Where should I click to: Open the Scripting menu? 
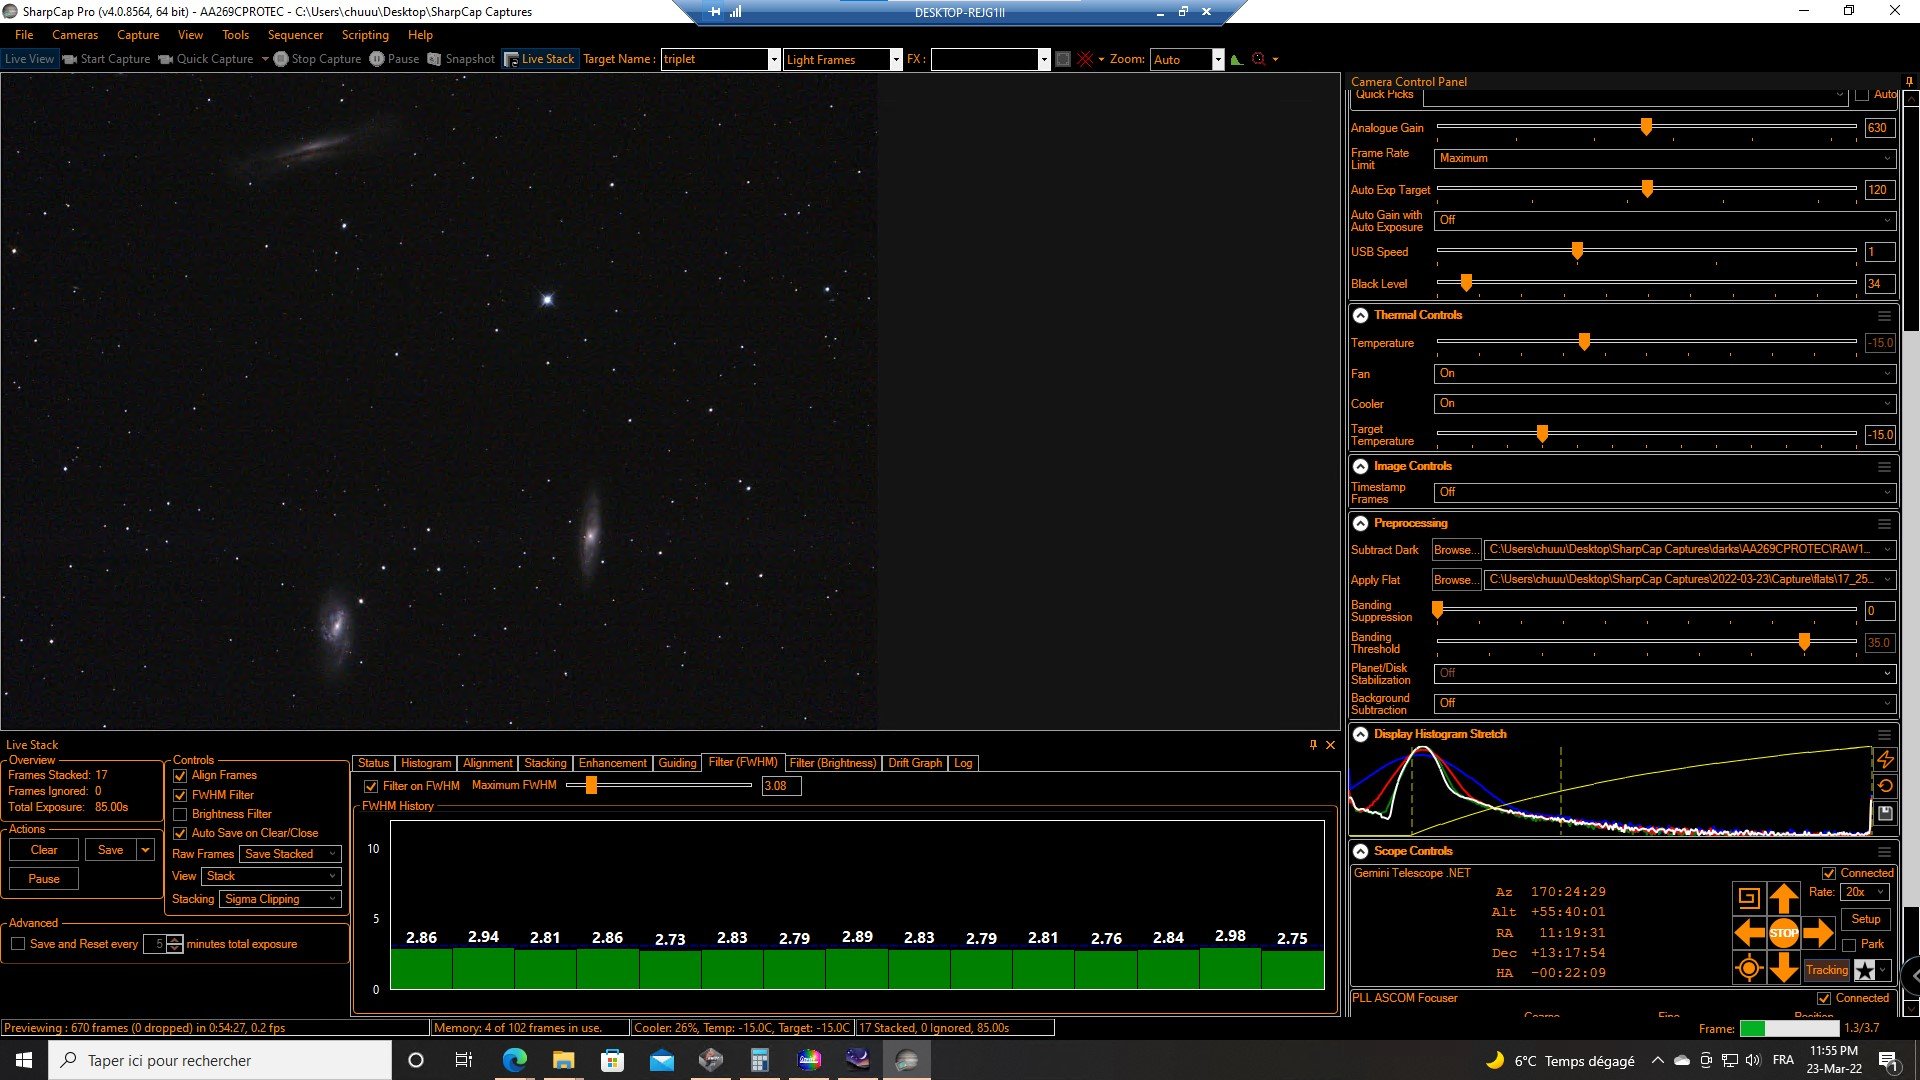click(x=365, y=35)
